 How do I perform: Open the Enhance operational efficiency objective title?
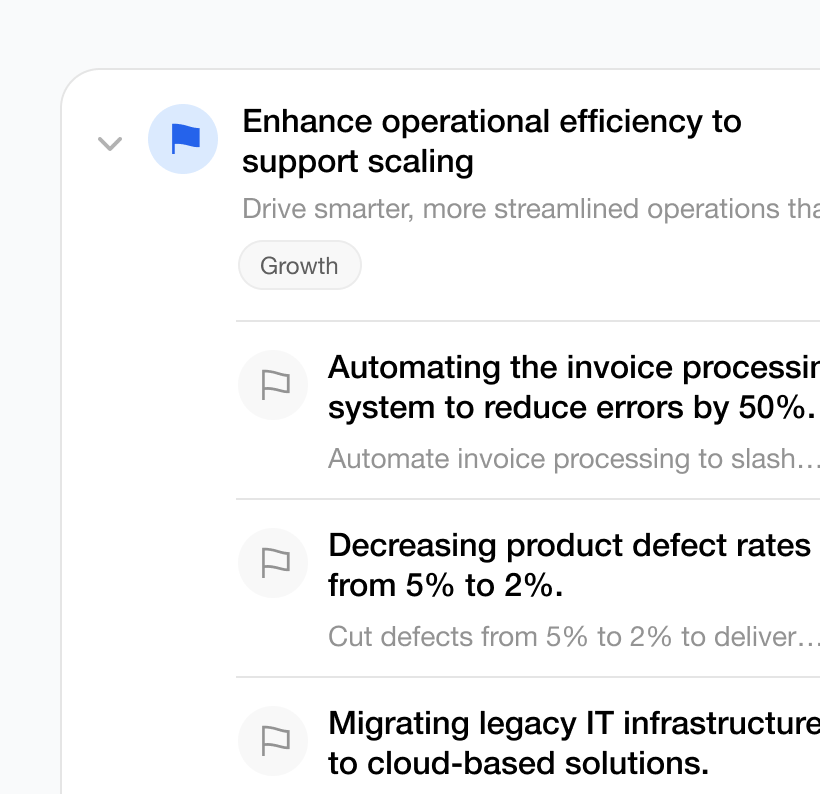click(x=491, y=122)
